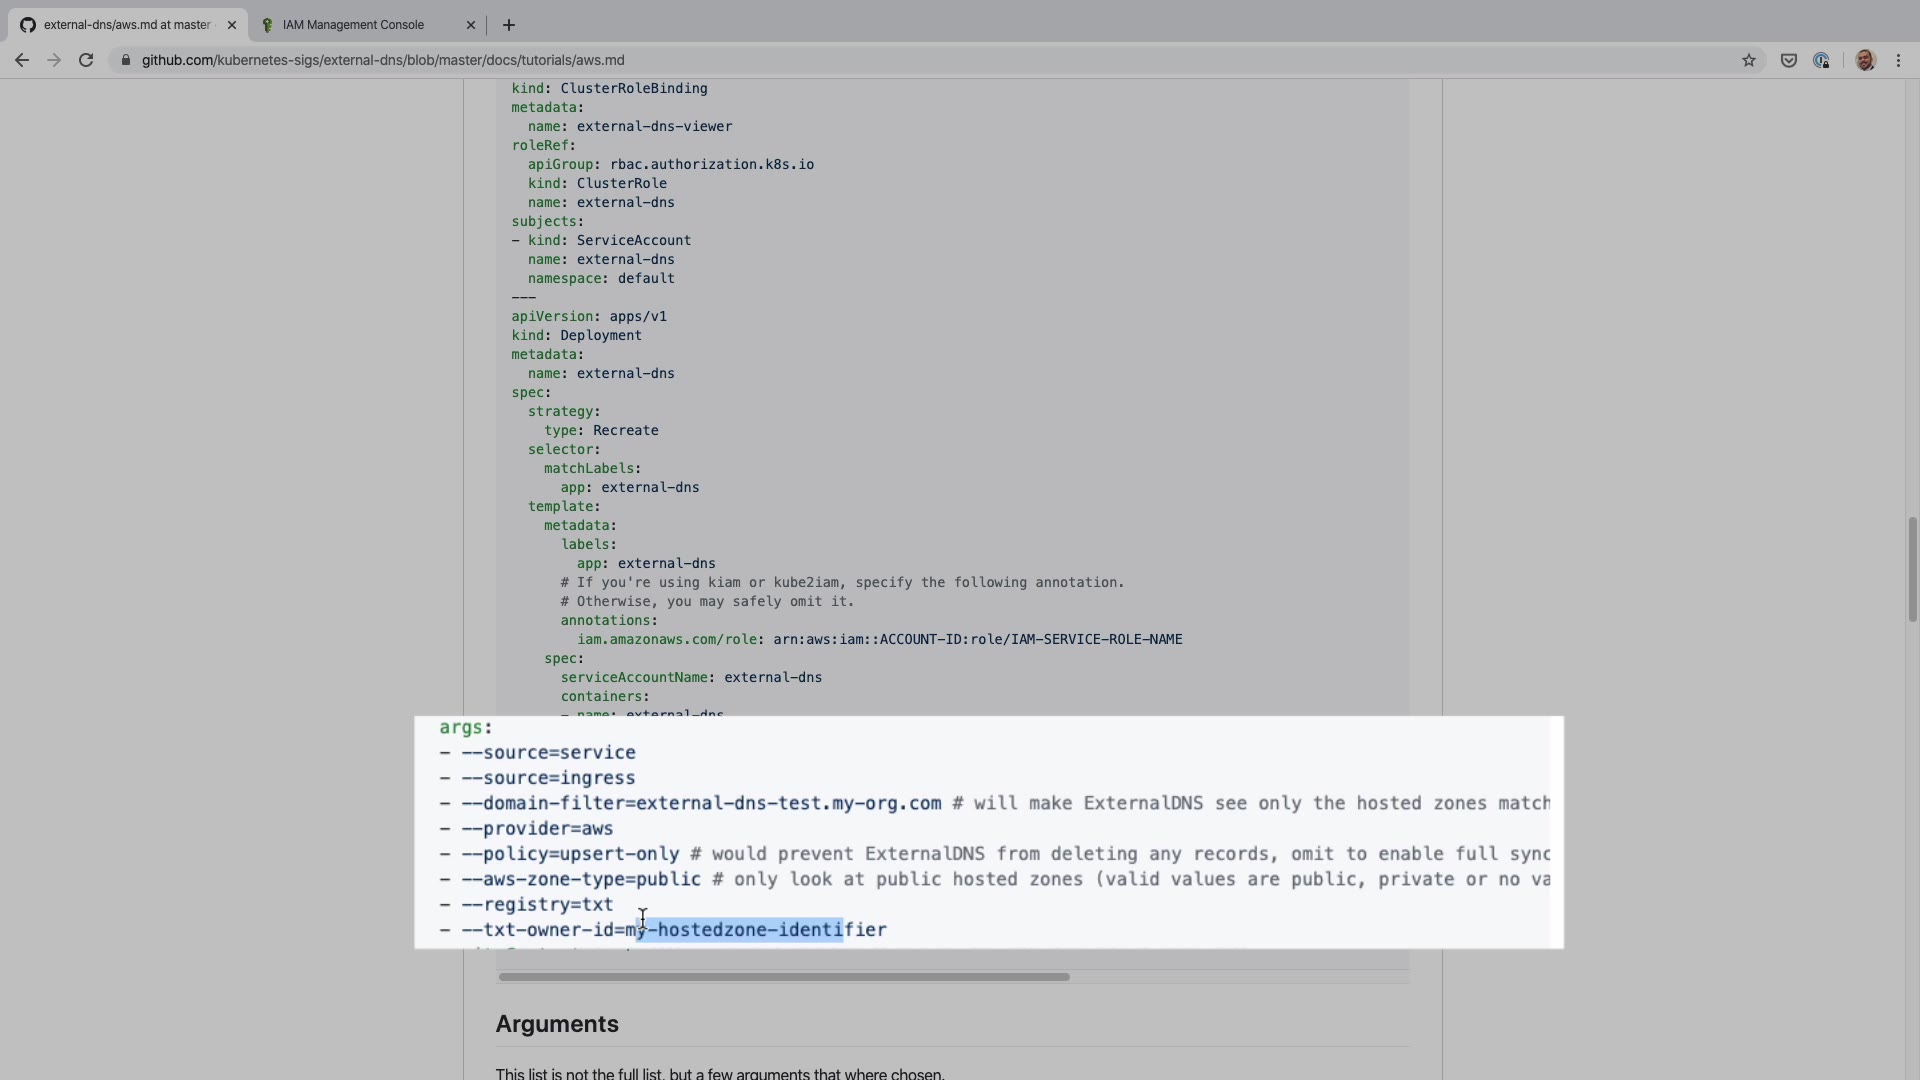The image size is (1920, 1080).
Task: Close the external-dns/aws.md tab
Action: pos(232,25)
